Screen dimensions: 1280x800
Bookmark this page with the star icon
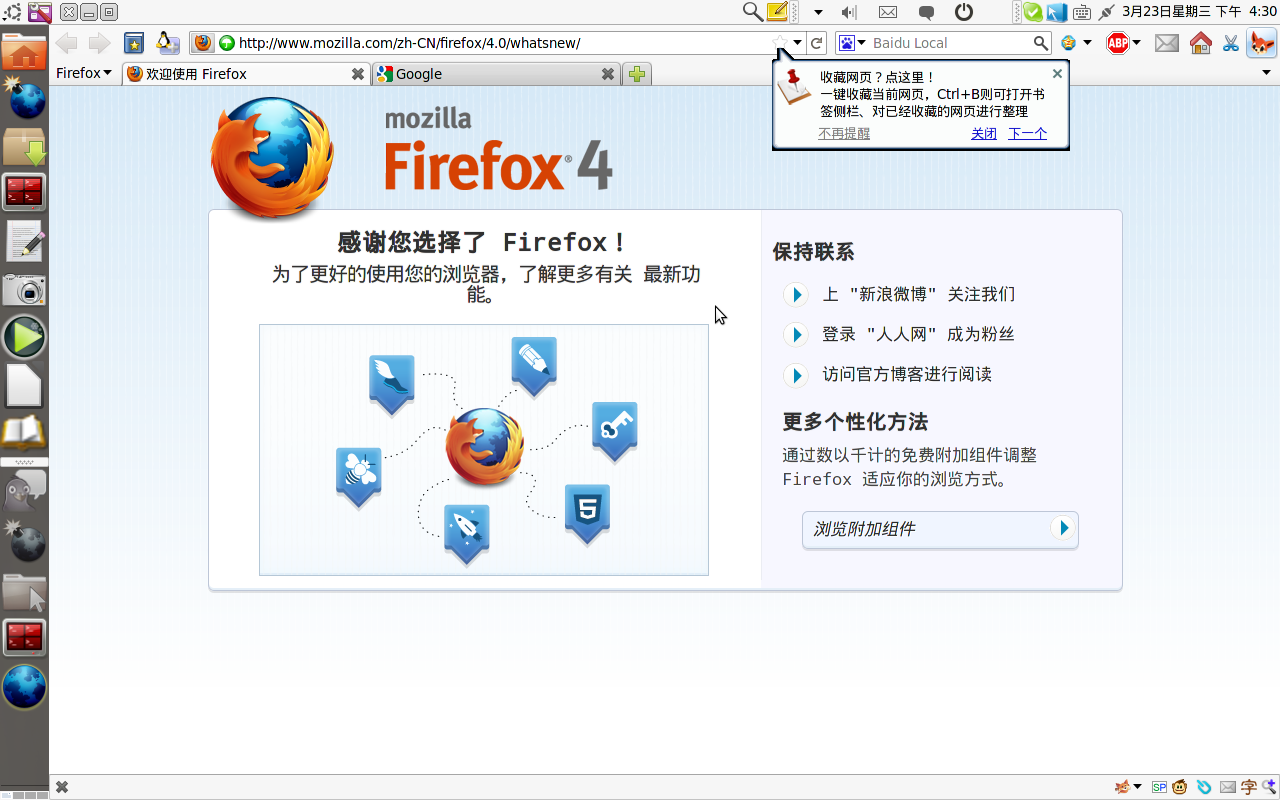click(780, 43)
